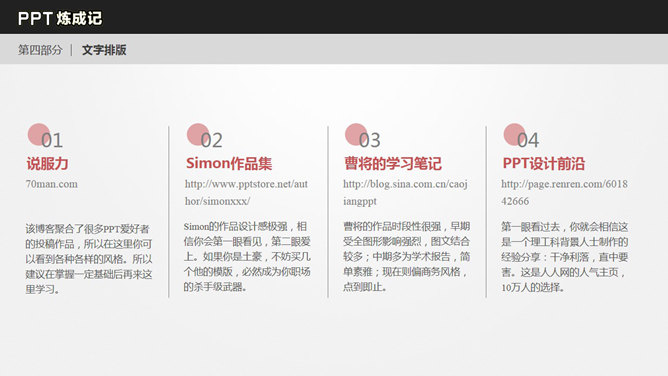Select the red heading 'Simon作品集'

click(229, 164)
